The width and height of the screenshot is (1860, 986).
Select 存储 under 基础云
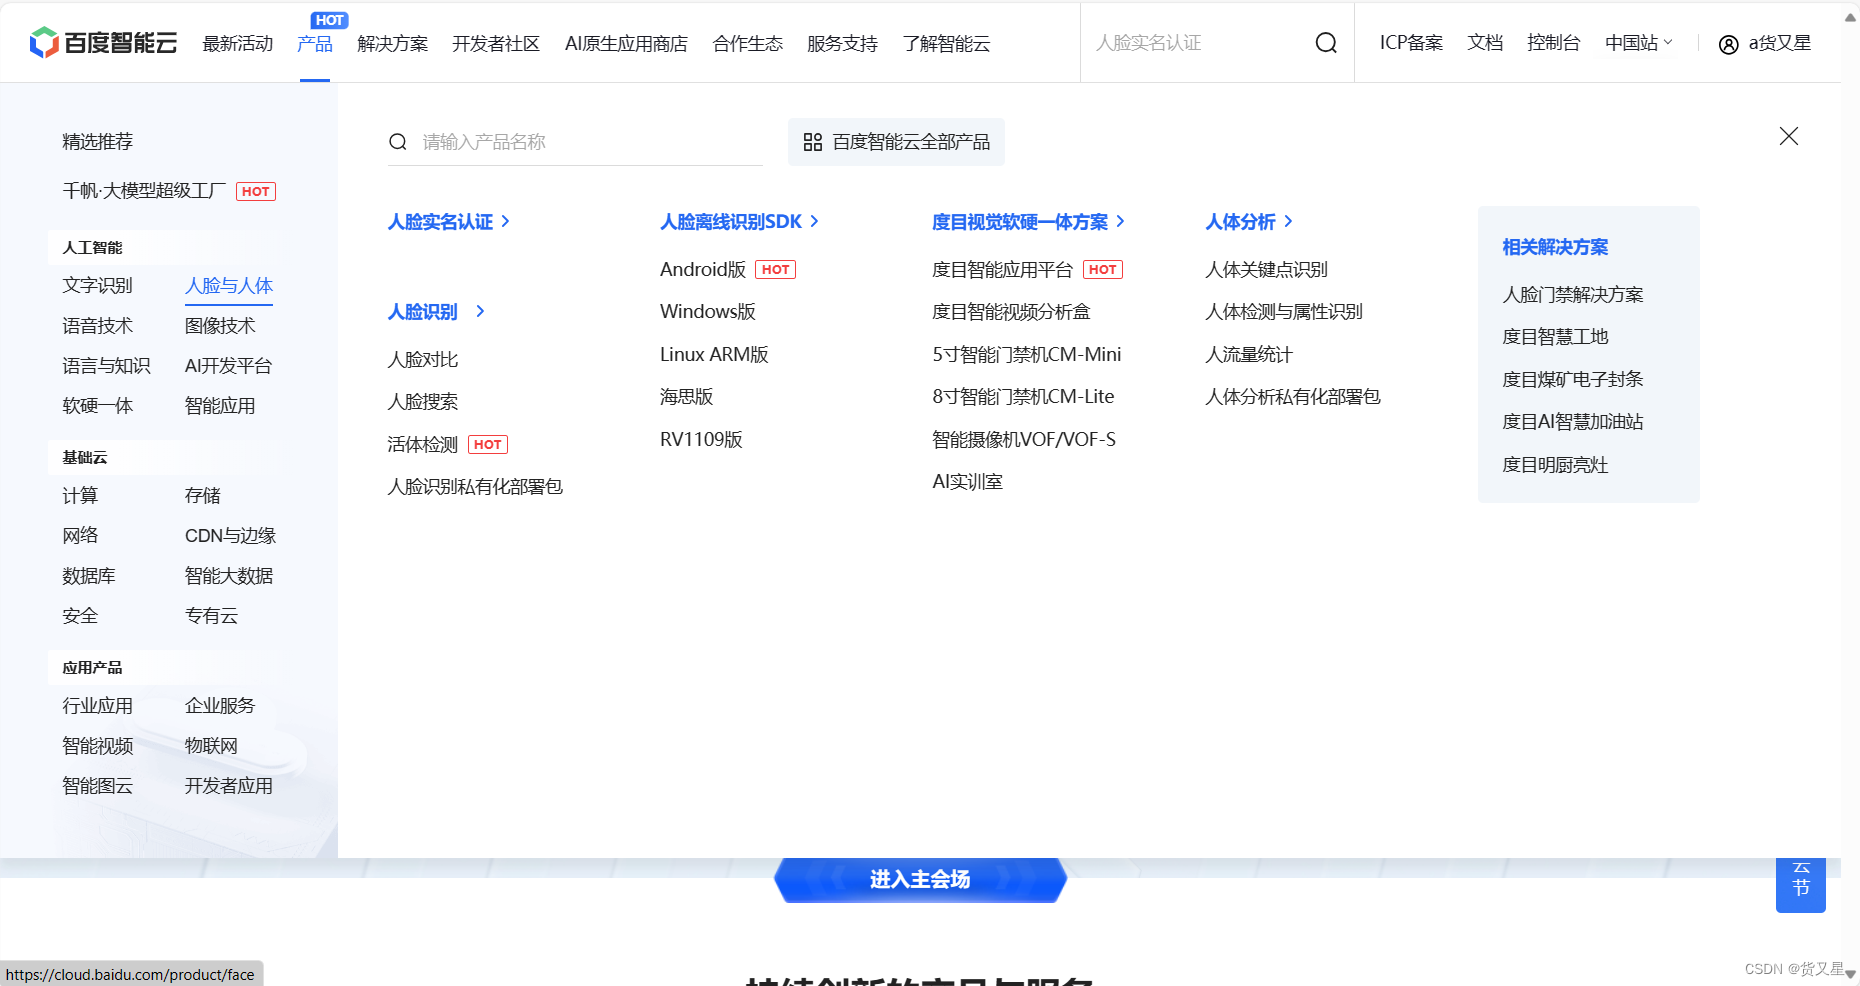pyautogui.click(x=203, y=496)
